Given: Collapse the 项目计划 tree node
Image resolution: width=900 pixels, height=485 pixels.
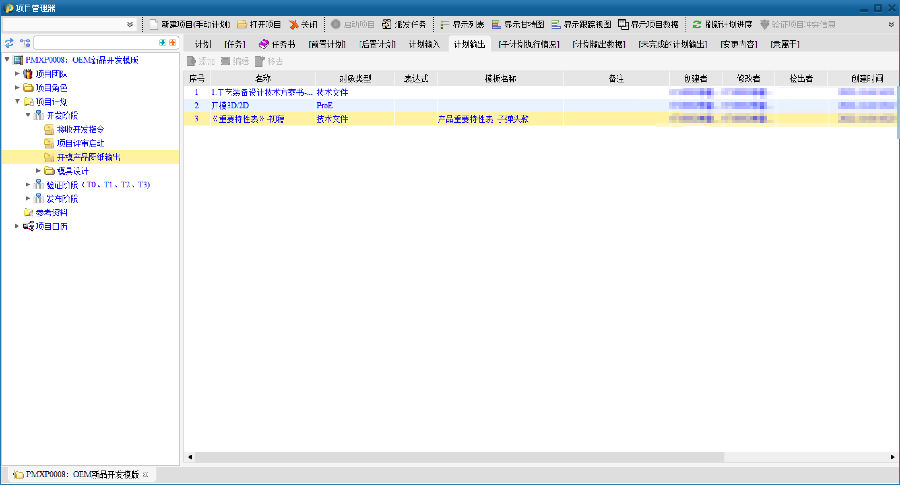Looking at the screenshot, I should tap(17, 101).
